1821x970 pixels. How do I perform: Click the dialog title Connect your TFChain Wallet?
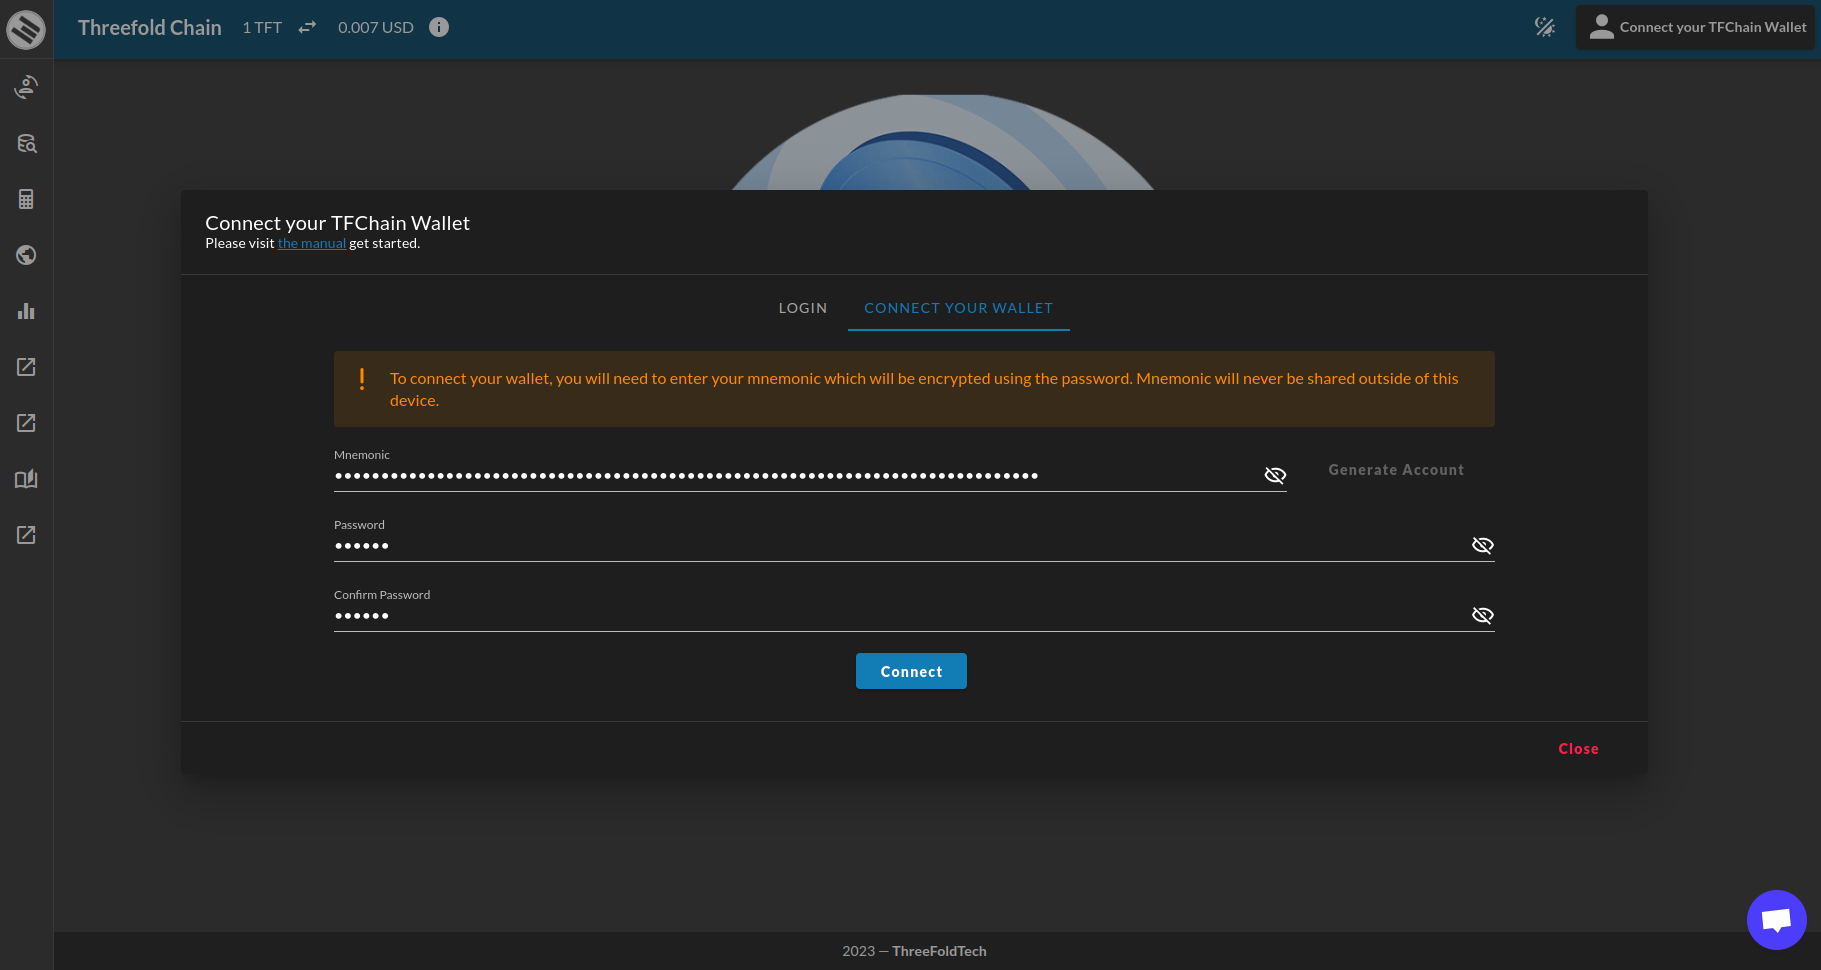(x=337, y=223)
